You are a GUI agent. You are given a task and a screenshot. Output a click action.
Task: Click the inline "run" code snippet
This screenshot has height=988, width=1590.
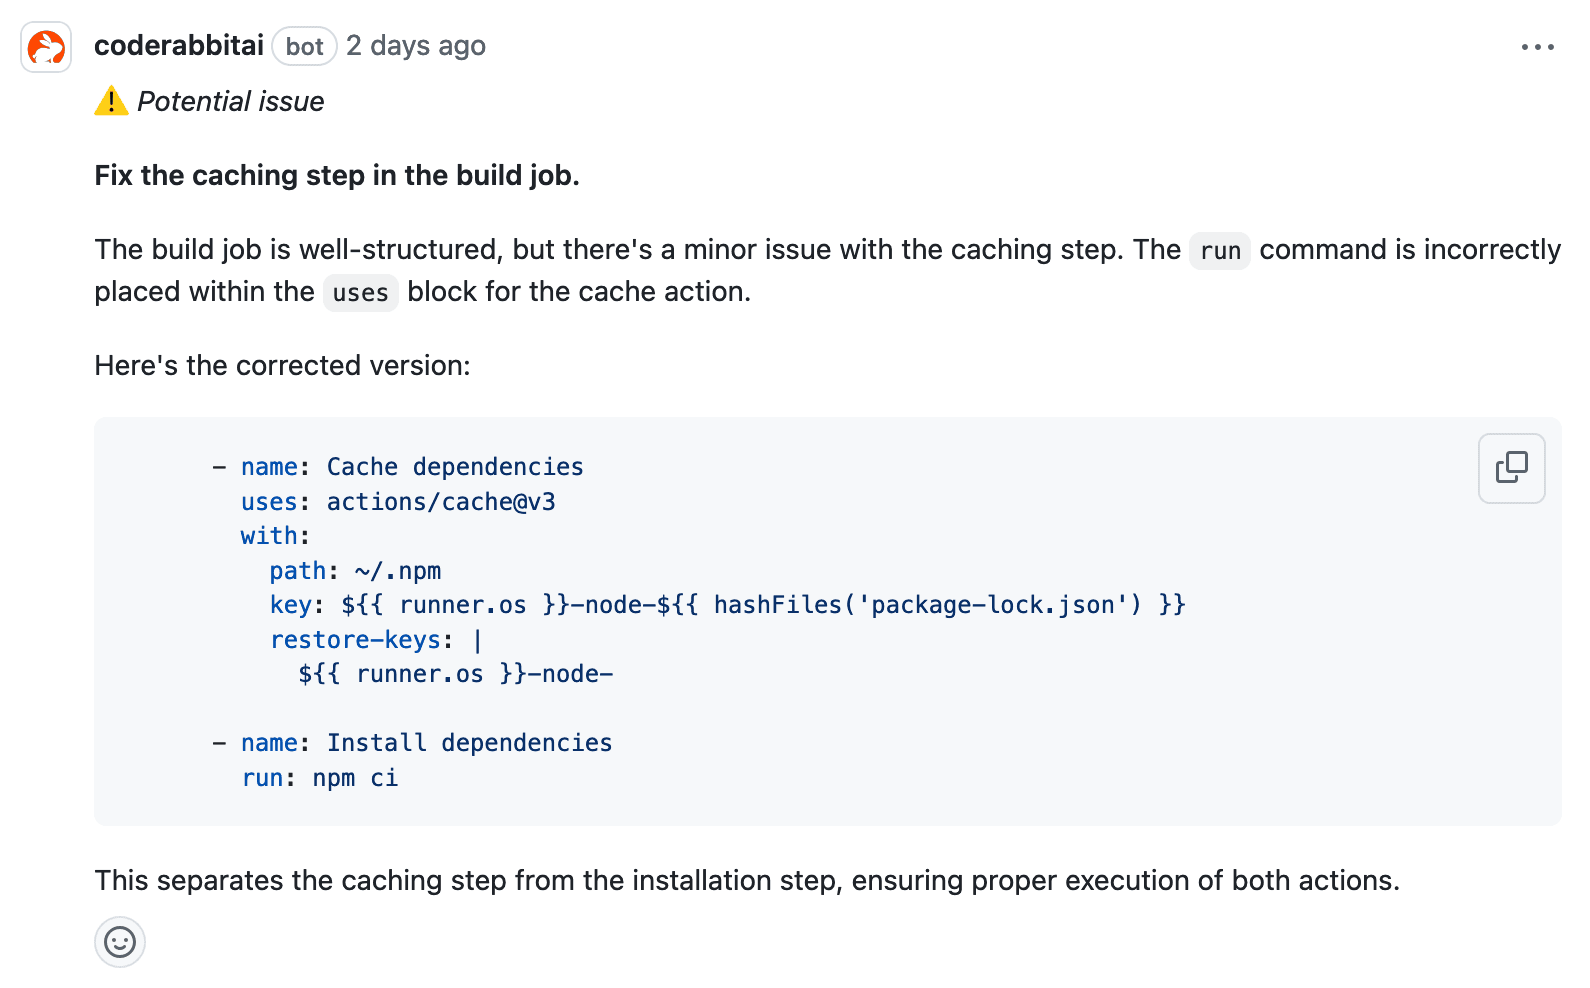point(1220,251)
